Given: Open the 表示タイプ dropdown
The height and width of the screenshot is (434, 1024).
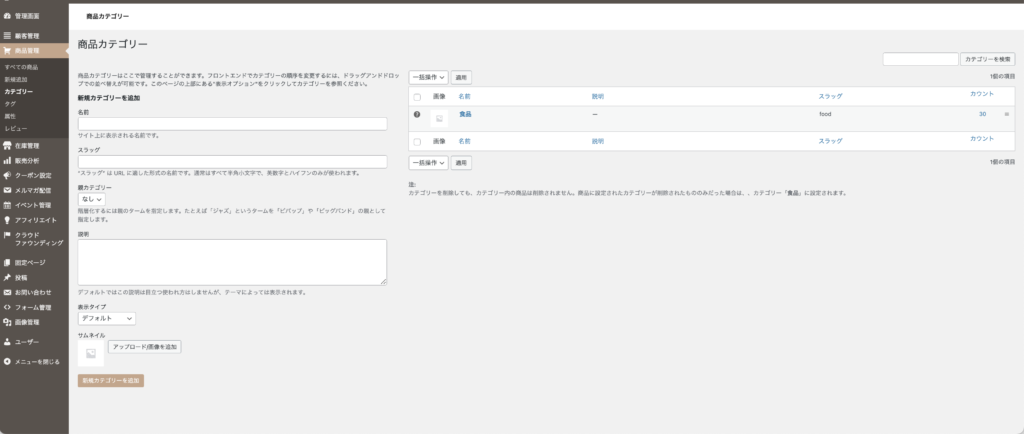Looking at the screenshot, I should (106, 318).
